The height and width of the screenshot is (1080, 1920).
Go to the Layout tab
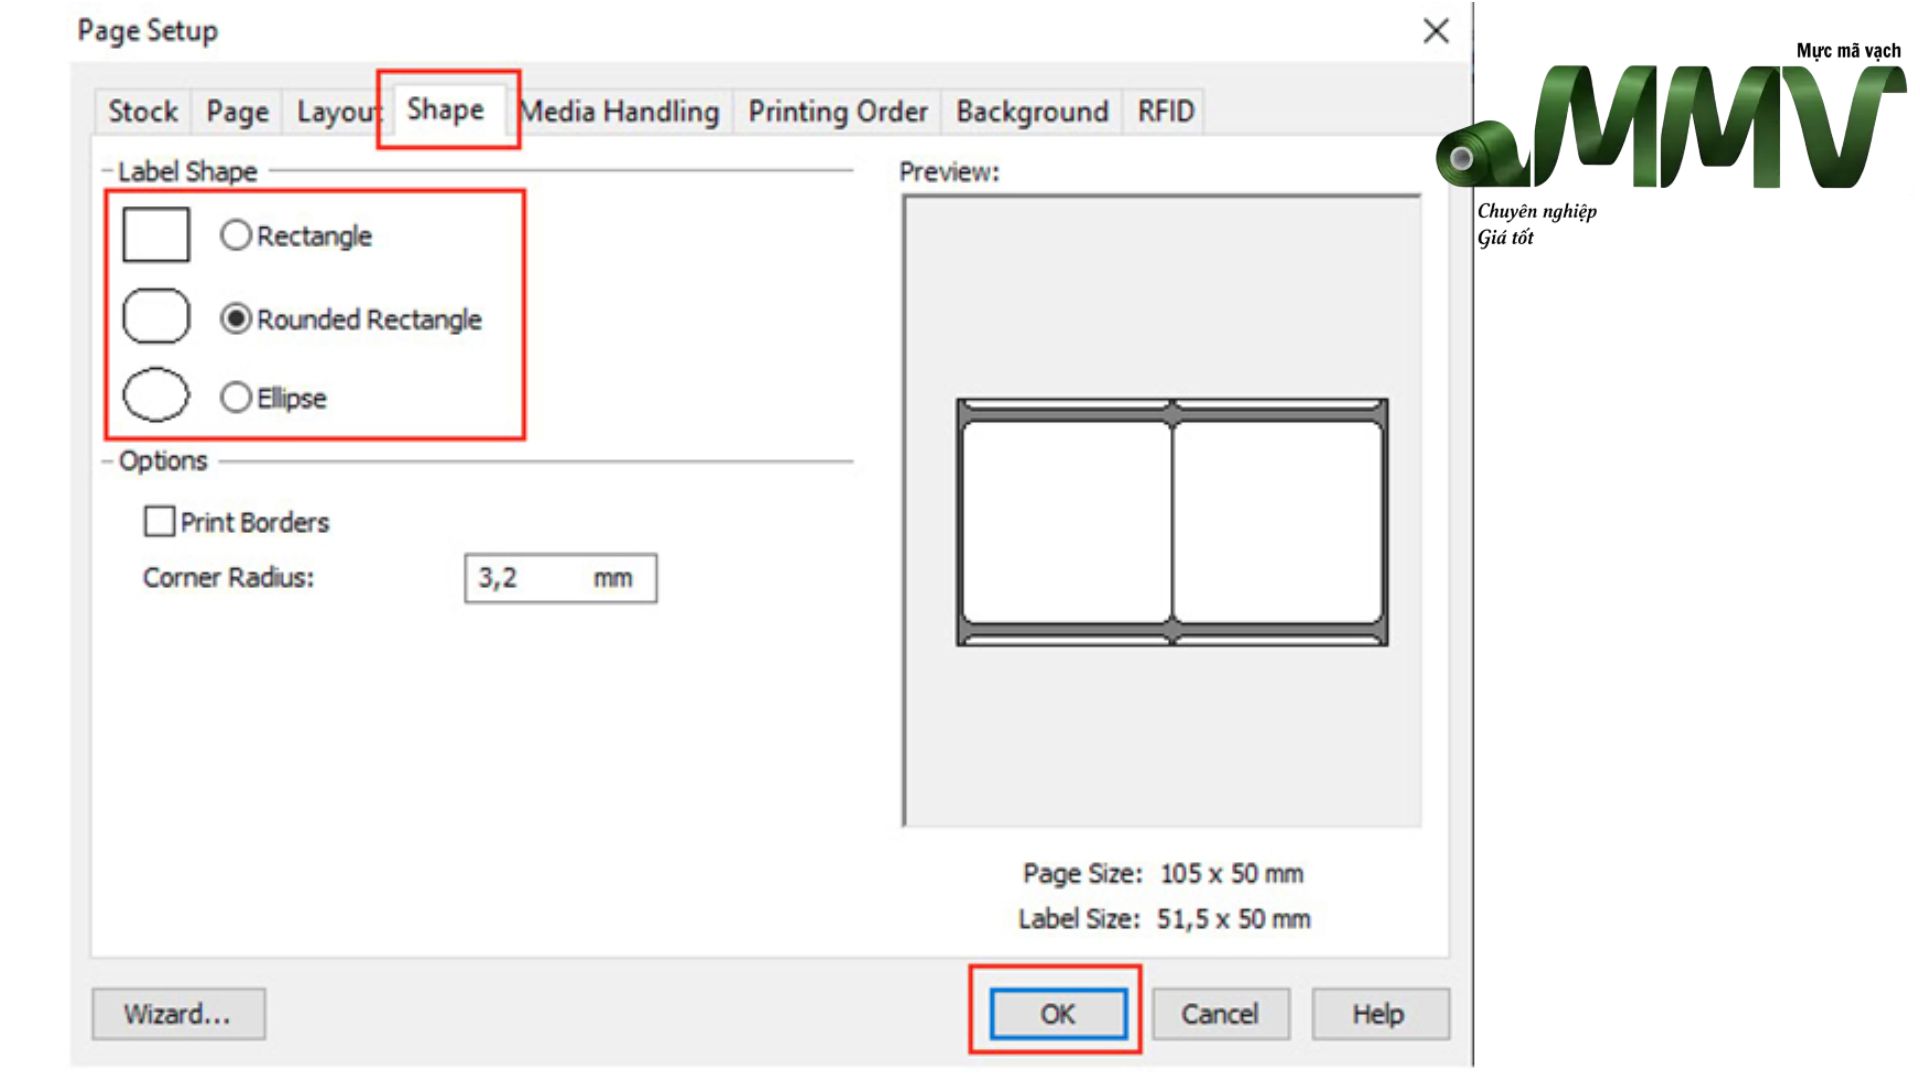point(335,111)
